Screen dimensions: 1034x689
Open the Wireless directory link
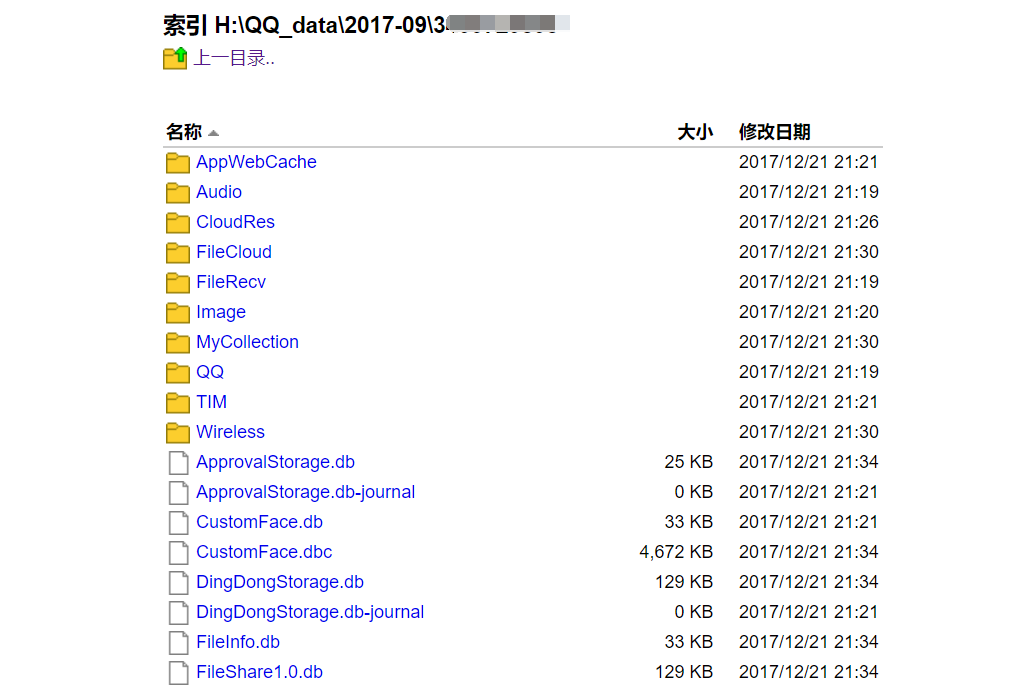point(230,432)
